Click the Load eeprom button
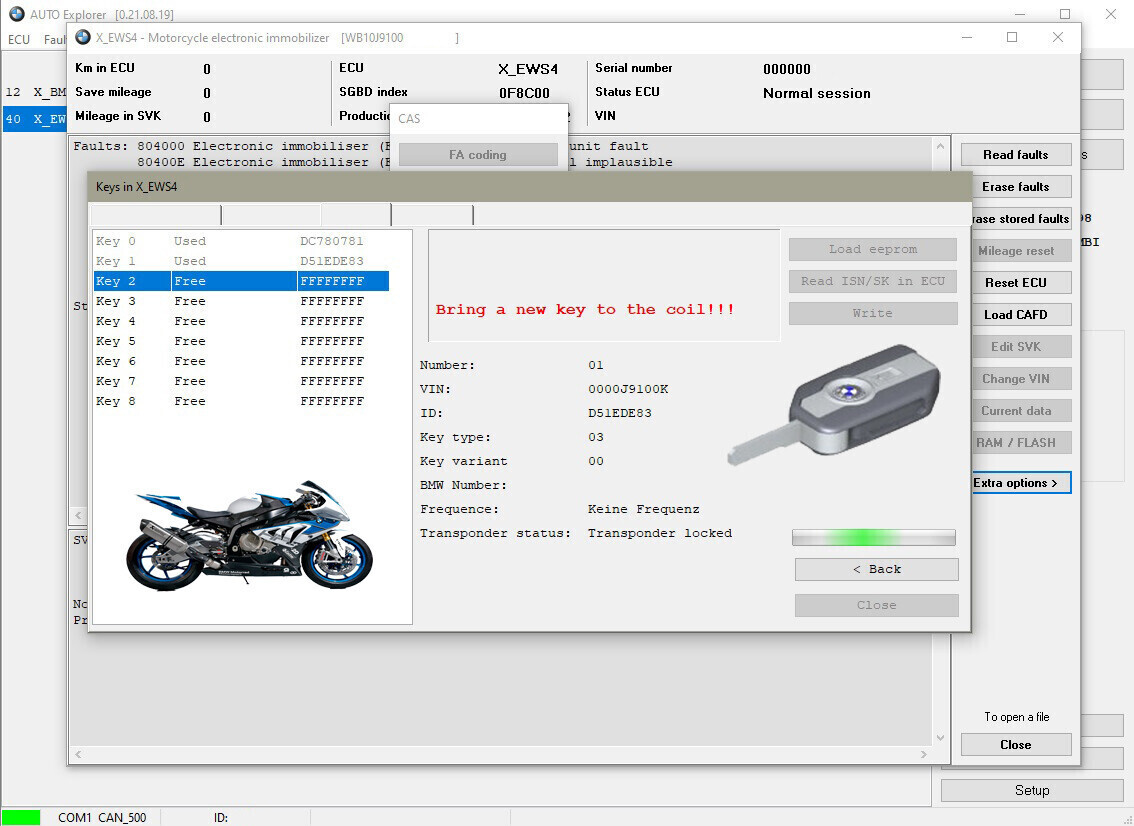This screenshot has height=826, width=1134. [x=873, y=249]
